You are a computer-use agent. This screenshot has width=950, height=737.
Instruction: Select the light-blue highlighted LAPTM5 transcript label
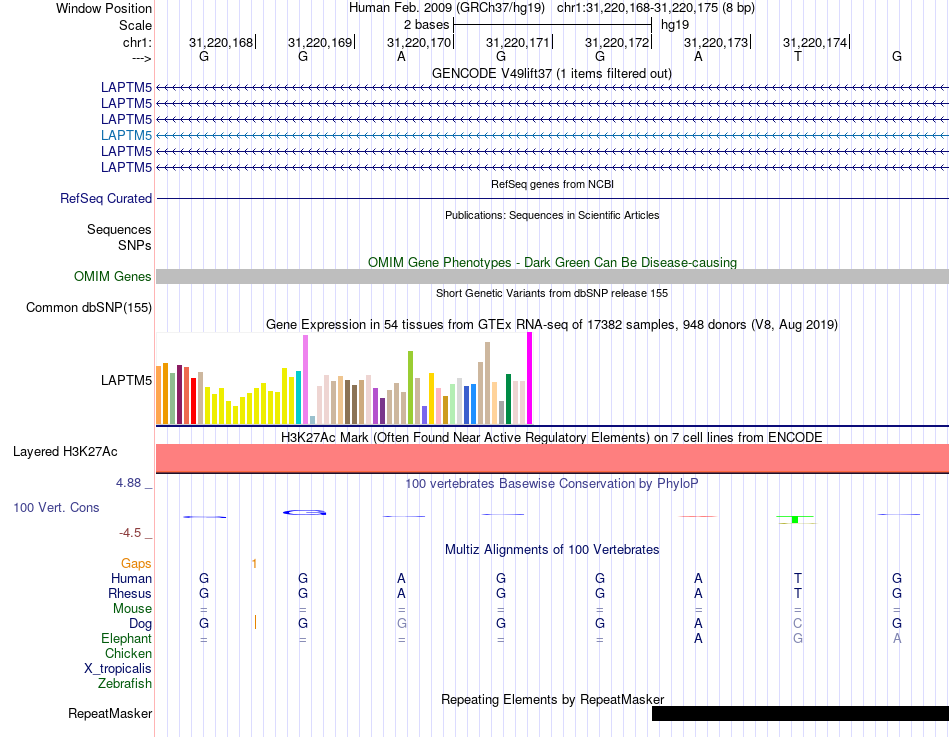126,135
